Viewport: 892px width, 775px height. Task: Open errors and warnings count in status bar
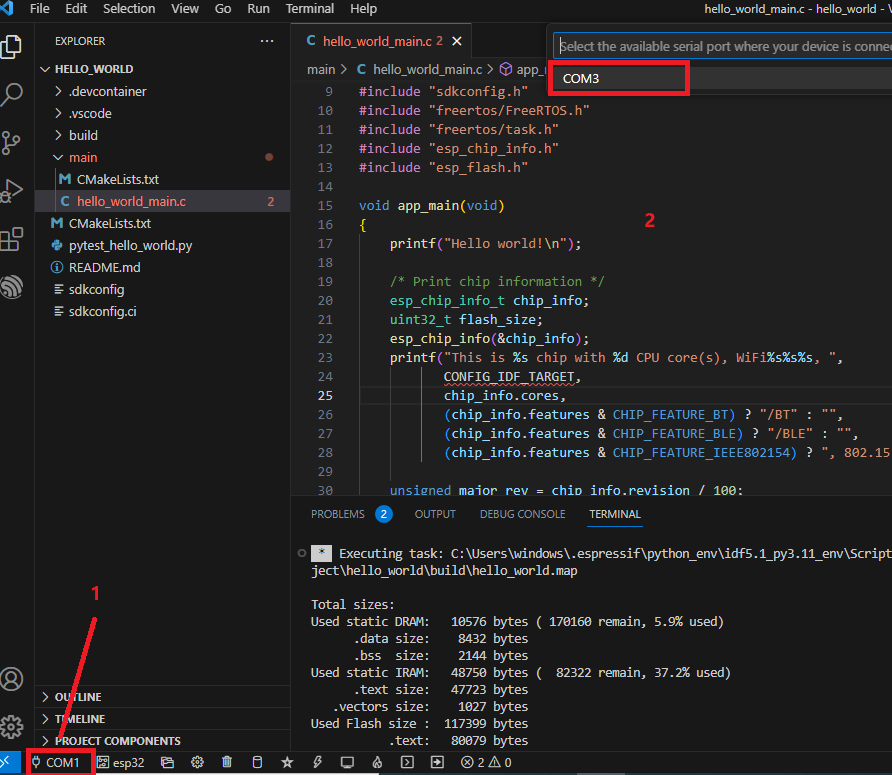coord(486,762)
